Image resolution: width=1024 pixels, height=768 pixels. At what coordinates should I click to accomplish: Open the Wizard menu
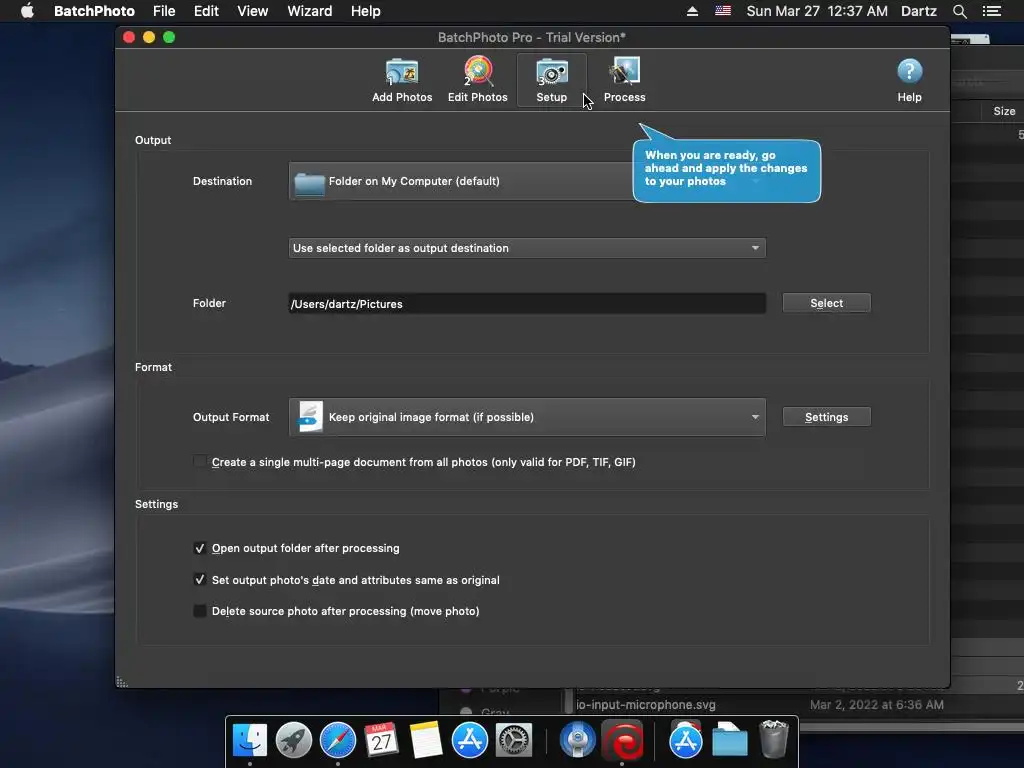310,11
